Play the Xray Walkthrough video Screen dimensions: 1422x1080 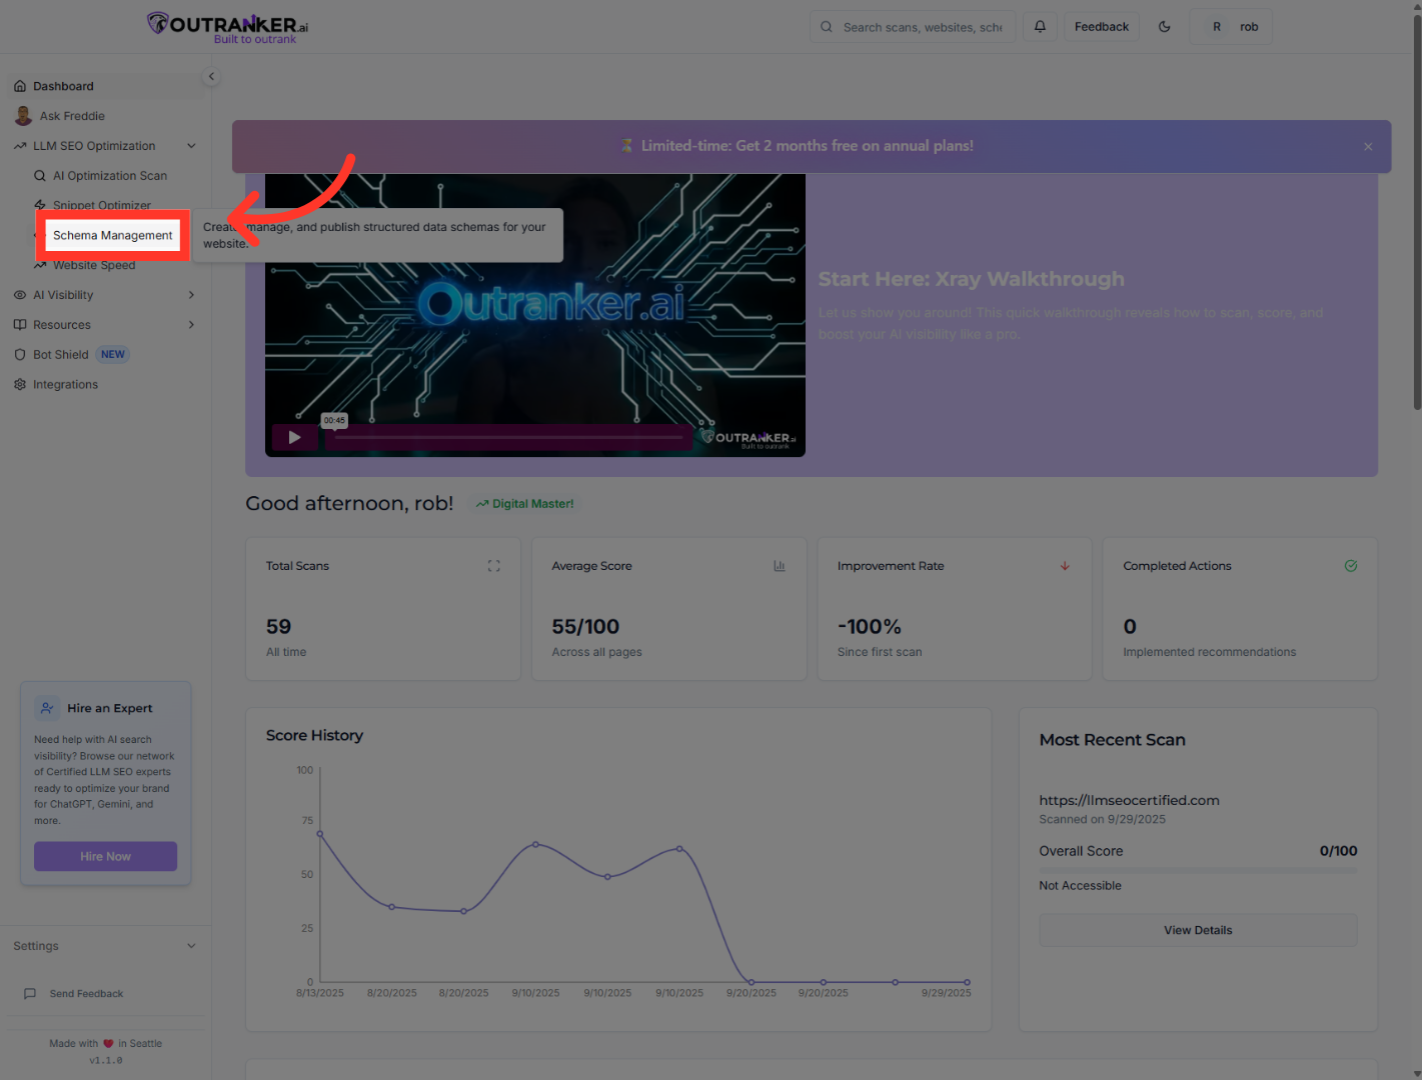pos(294,437)
